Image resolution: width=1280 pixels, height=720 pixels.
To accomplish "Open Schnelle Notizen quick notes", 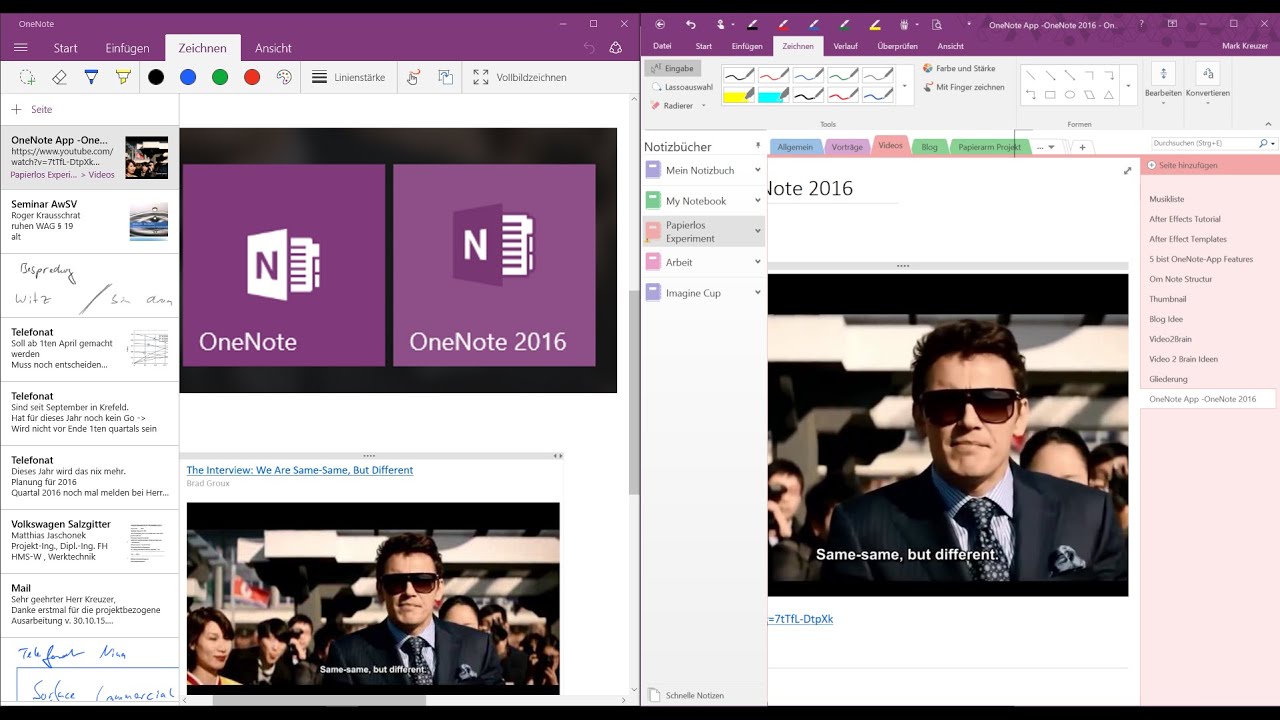I will (687, 695).
